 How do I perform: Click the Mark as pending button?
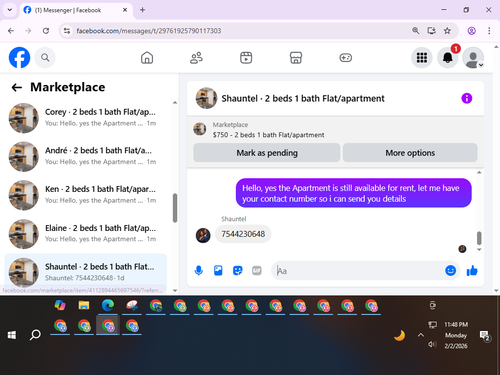pyautogui.click(x=267, y=153)
